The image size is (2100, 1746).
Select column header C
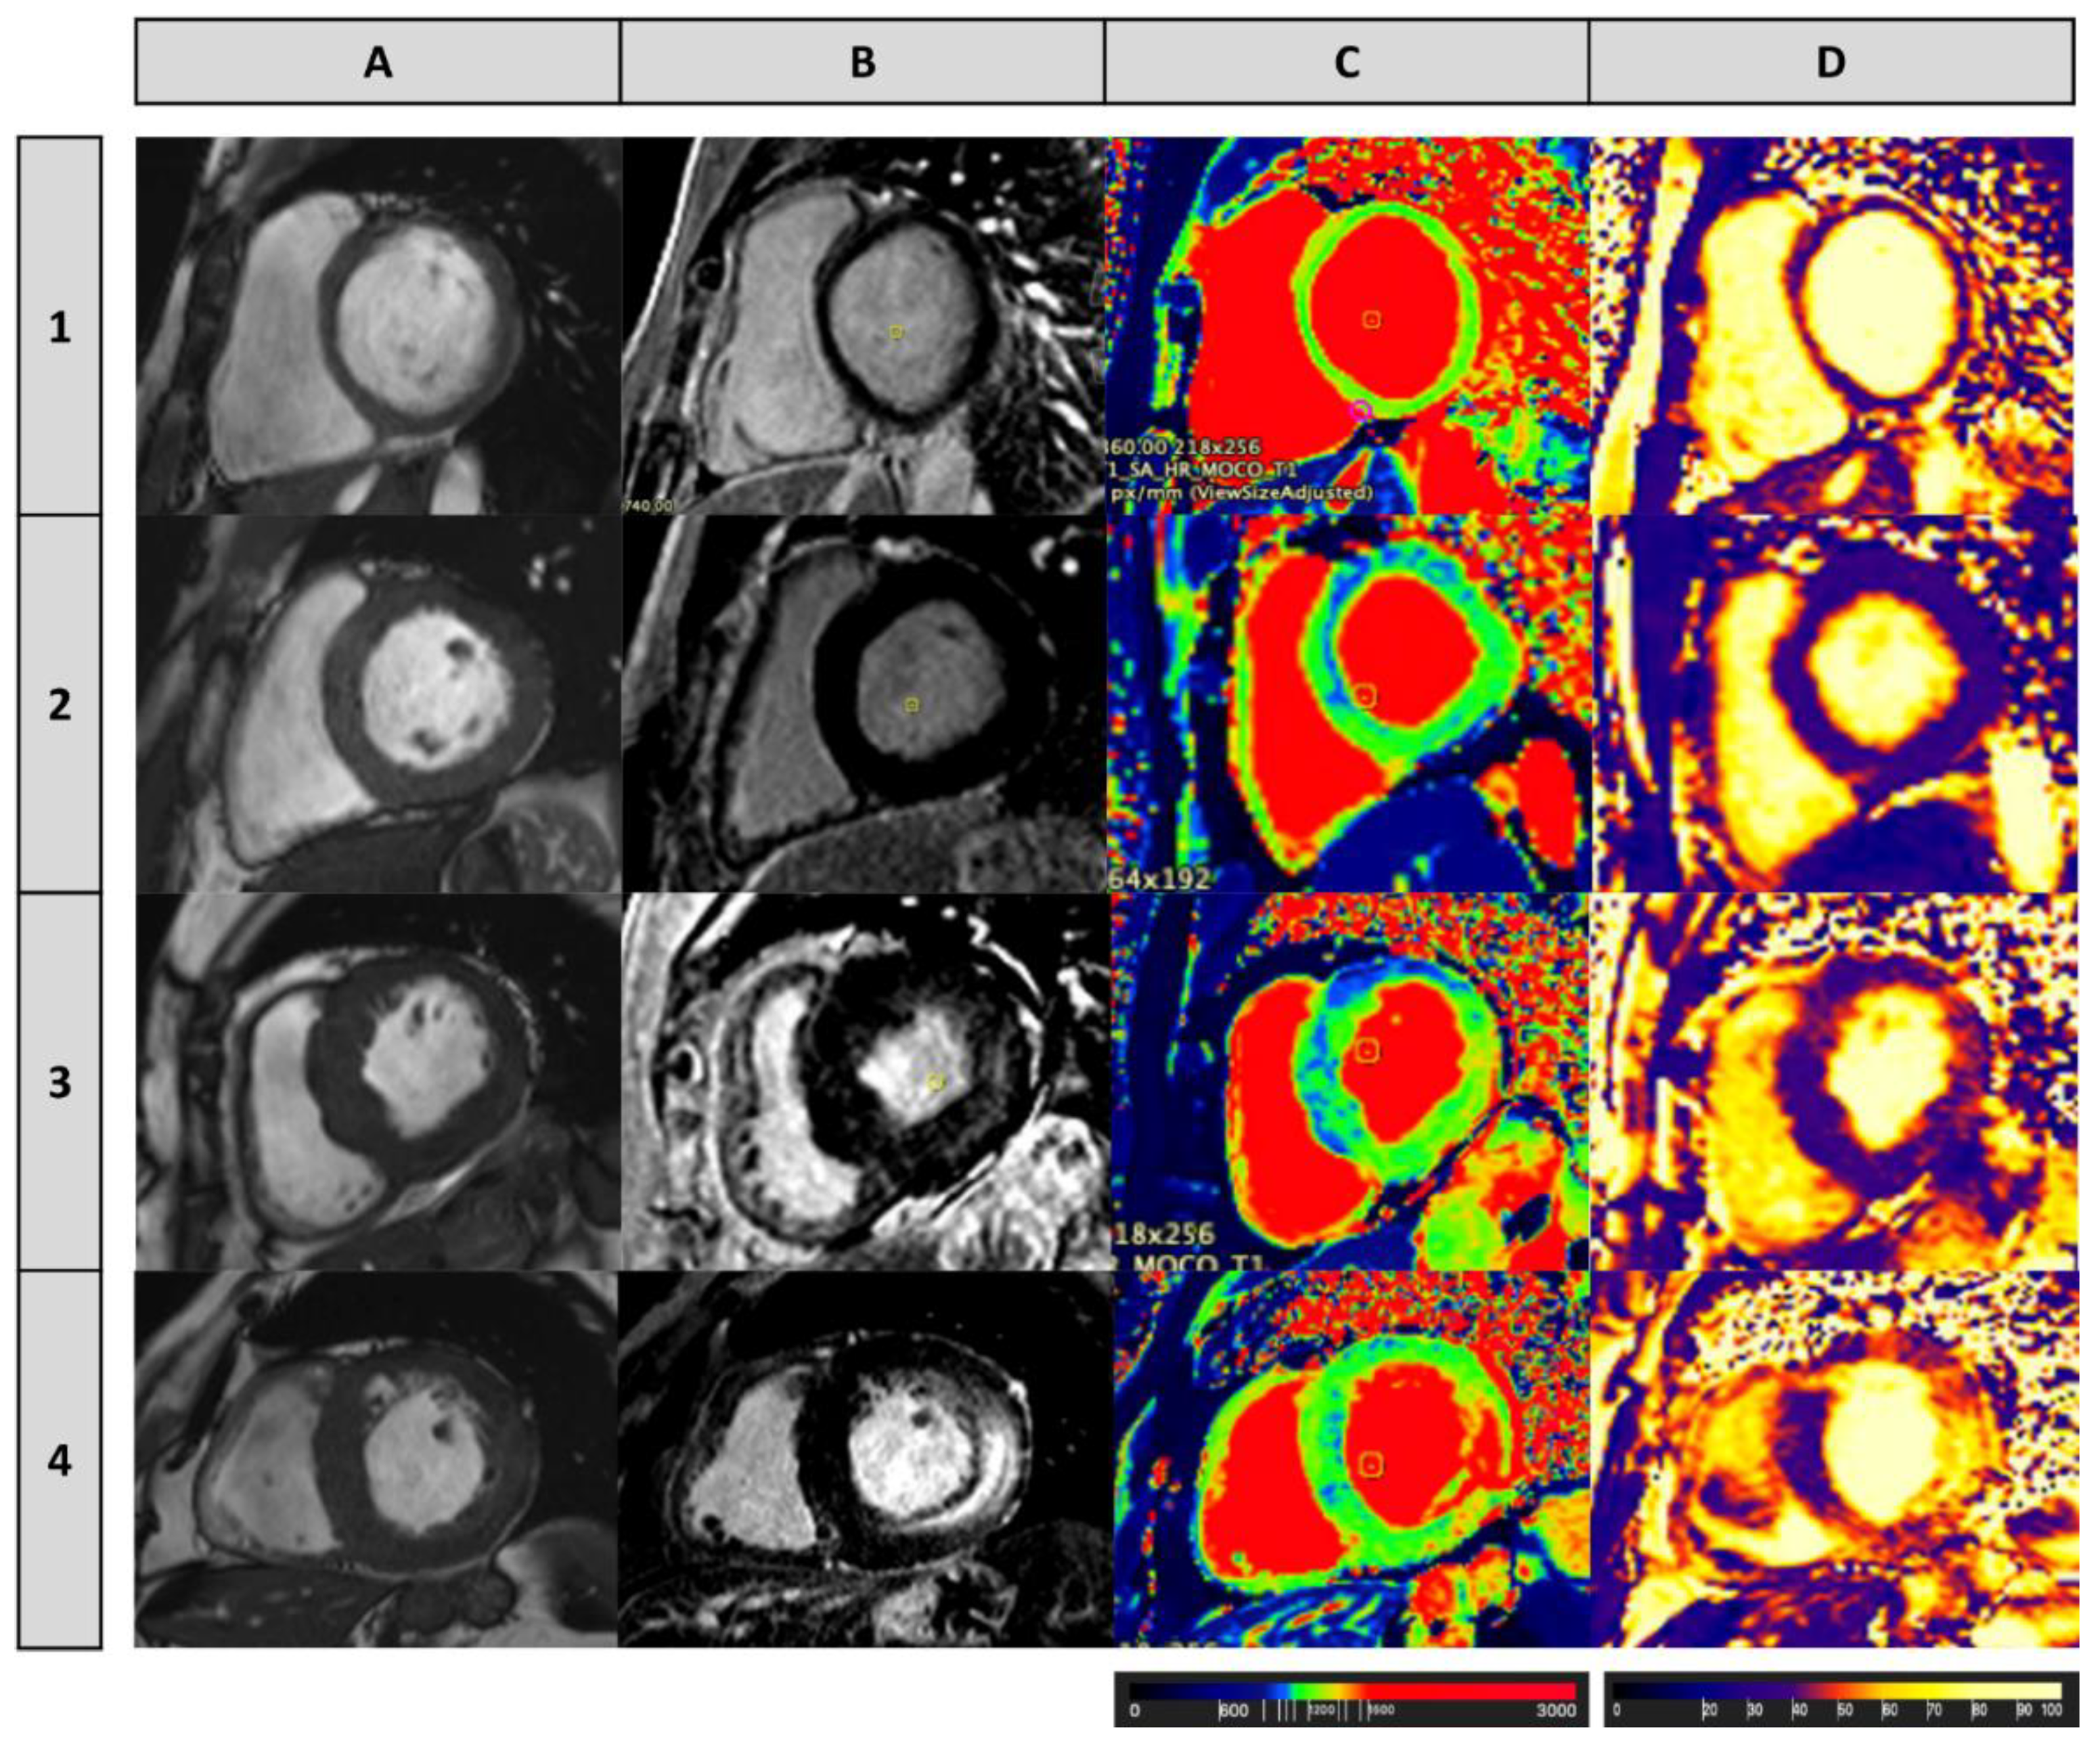tap(1346, 62)
